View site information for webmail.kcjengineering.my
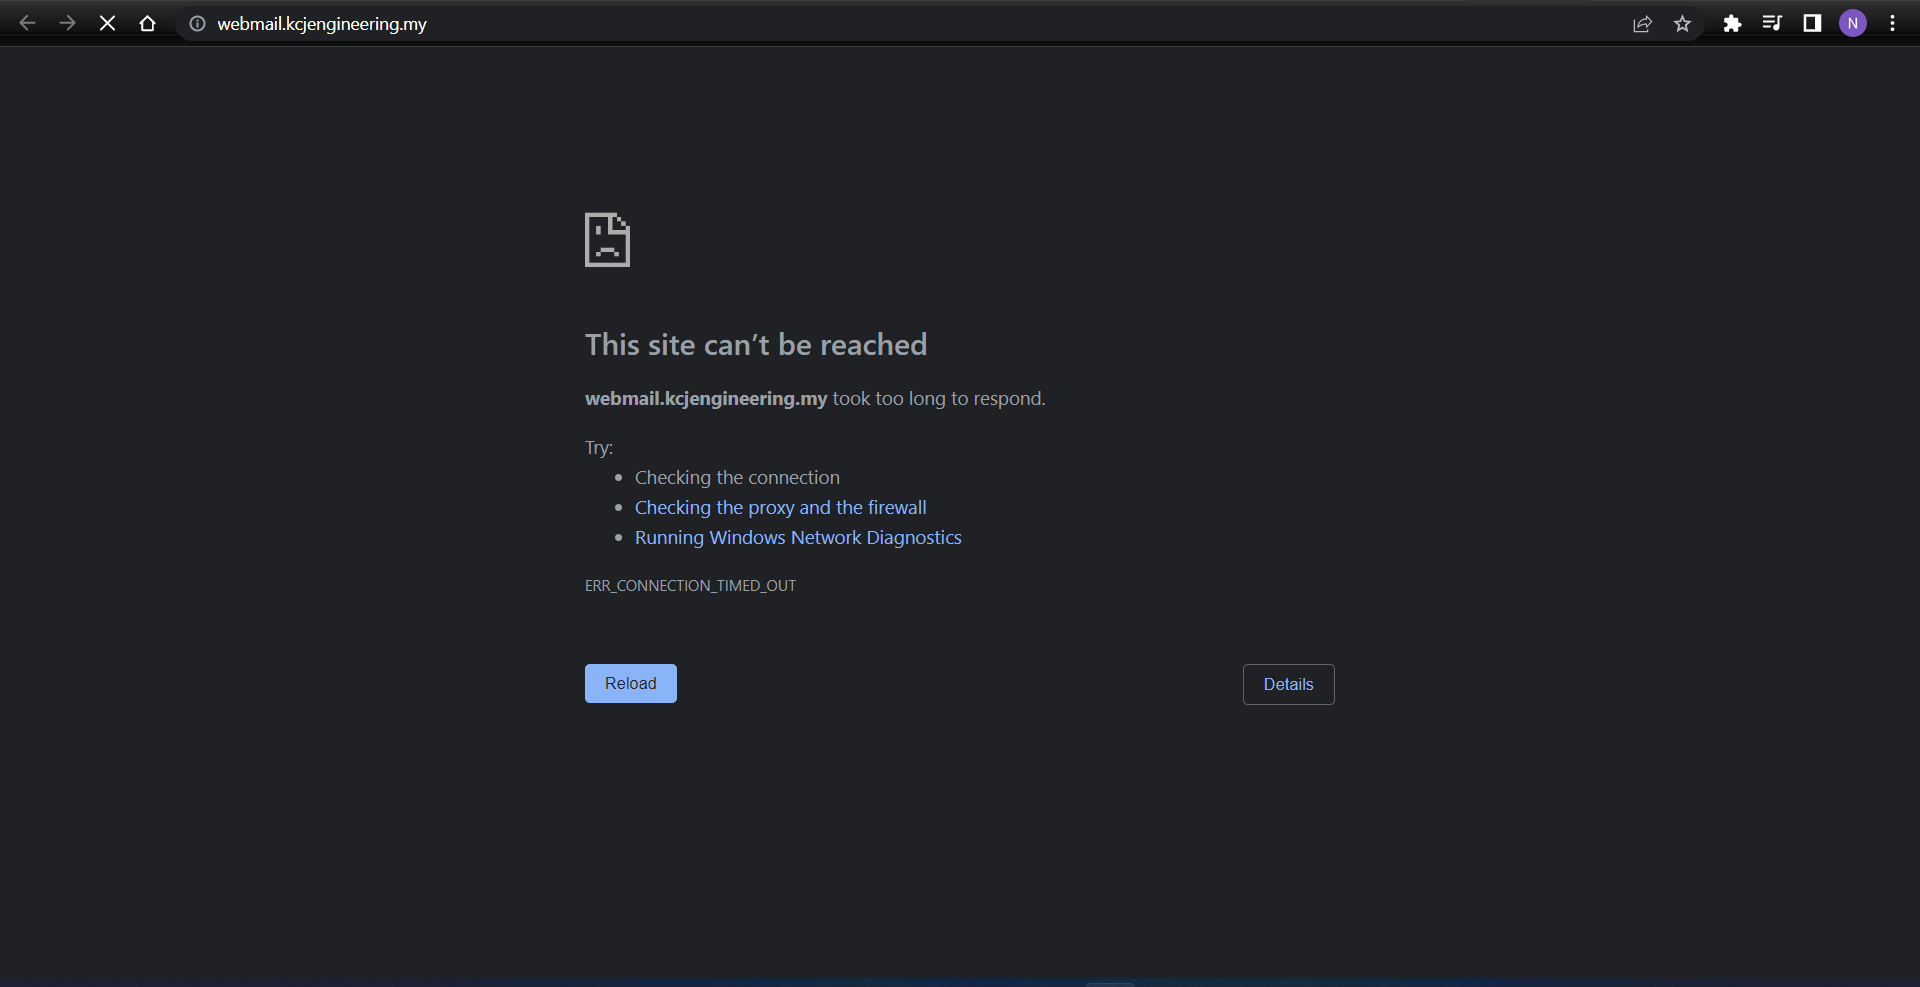The width and height of the screenshot is (1920, 987). [197, 24]
